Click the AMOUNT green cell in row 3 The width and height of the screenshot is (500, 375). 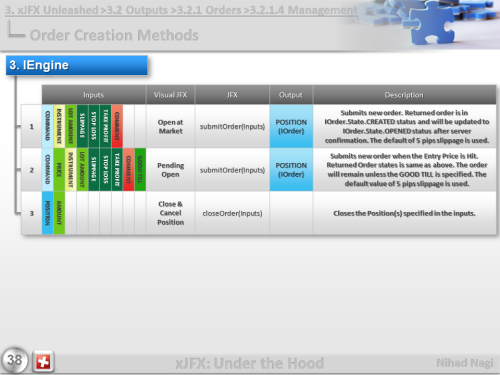point(59,213)
